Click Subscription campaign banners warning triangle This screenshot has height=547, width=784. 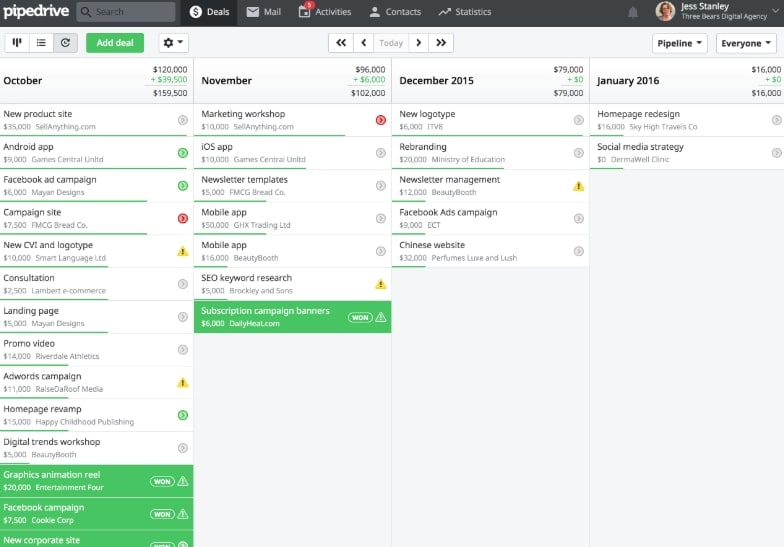tap(381, 317)
